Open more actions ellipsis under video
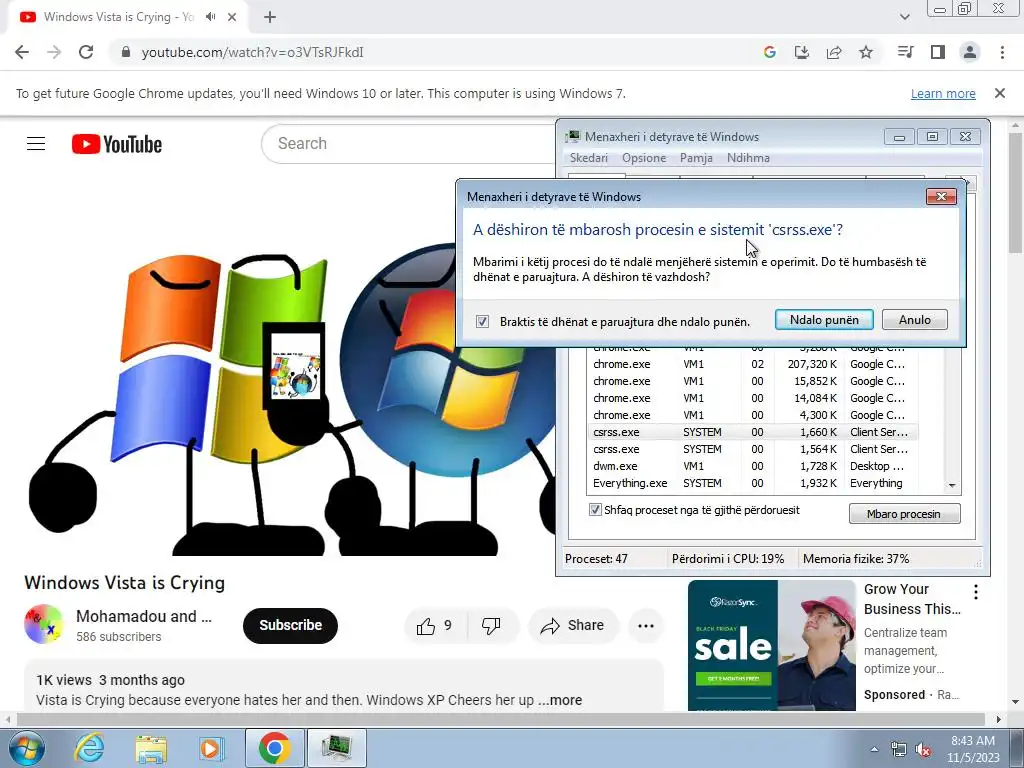Image resolution: width=1024 pixels, height=768 pixels. pos(646,626)
